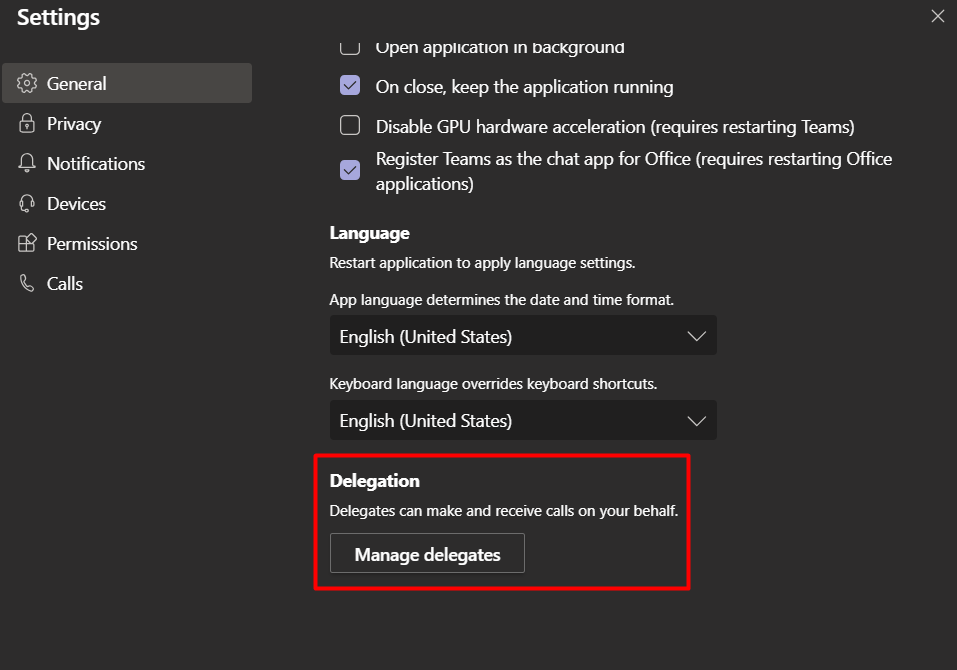
Task: Click the Keyboard language dropdown chevron arrow
Action: [696, 420]
